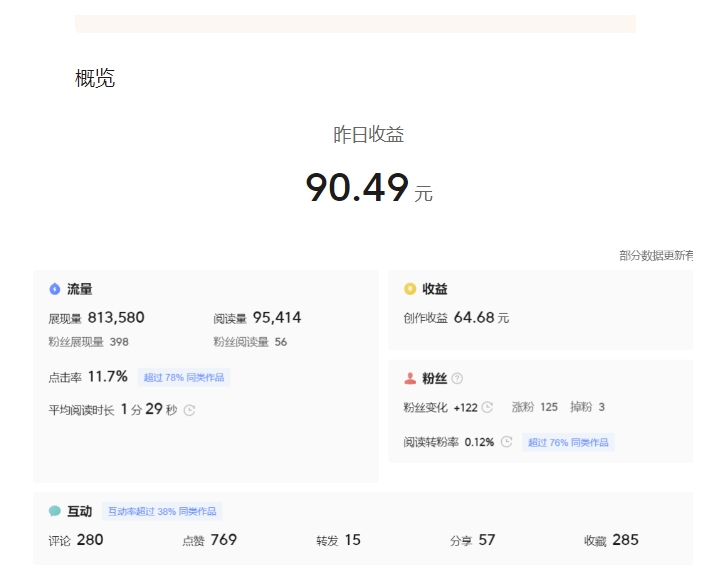Click the blue 流量 droplet icon

[55, 289]
